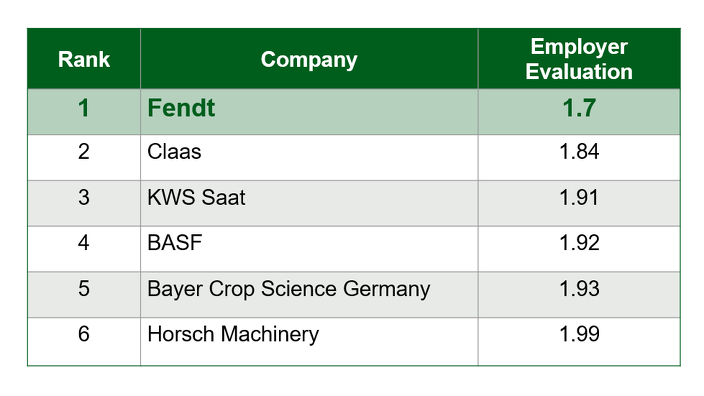The height and width of the screenshot is (396, 704).
Task: Select the KWS Saat cell
Action: point(309,203)
